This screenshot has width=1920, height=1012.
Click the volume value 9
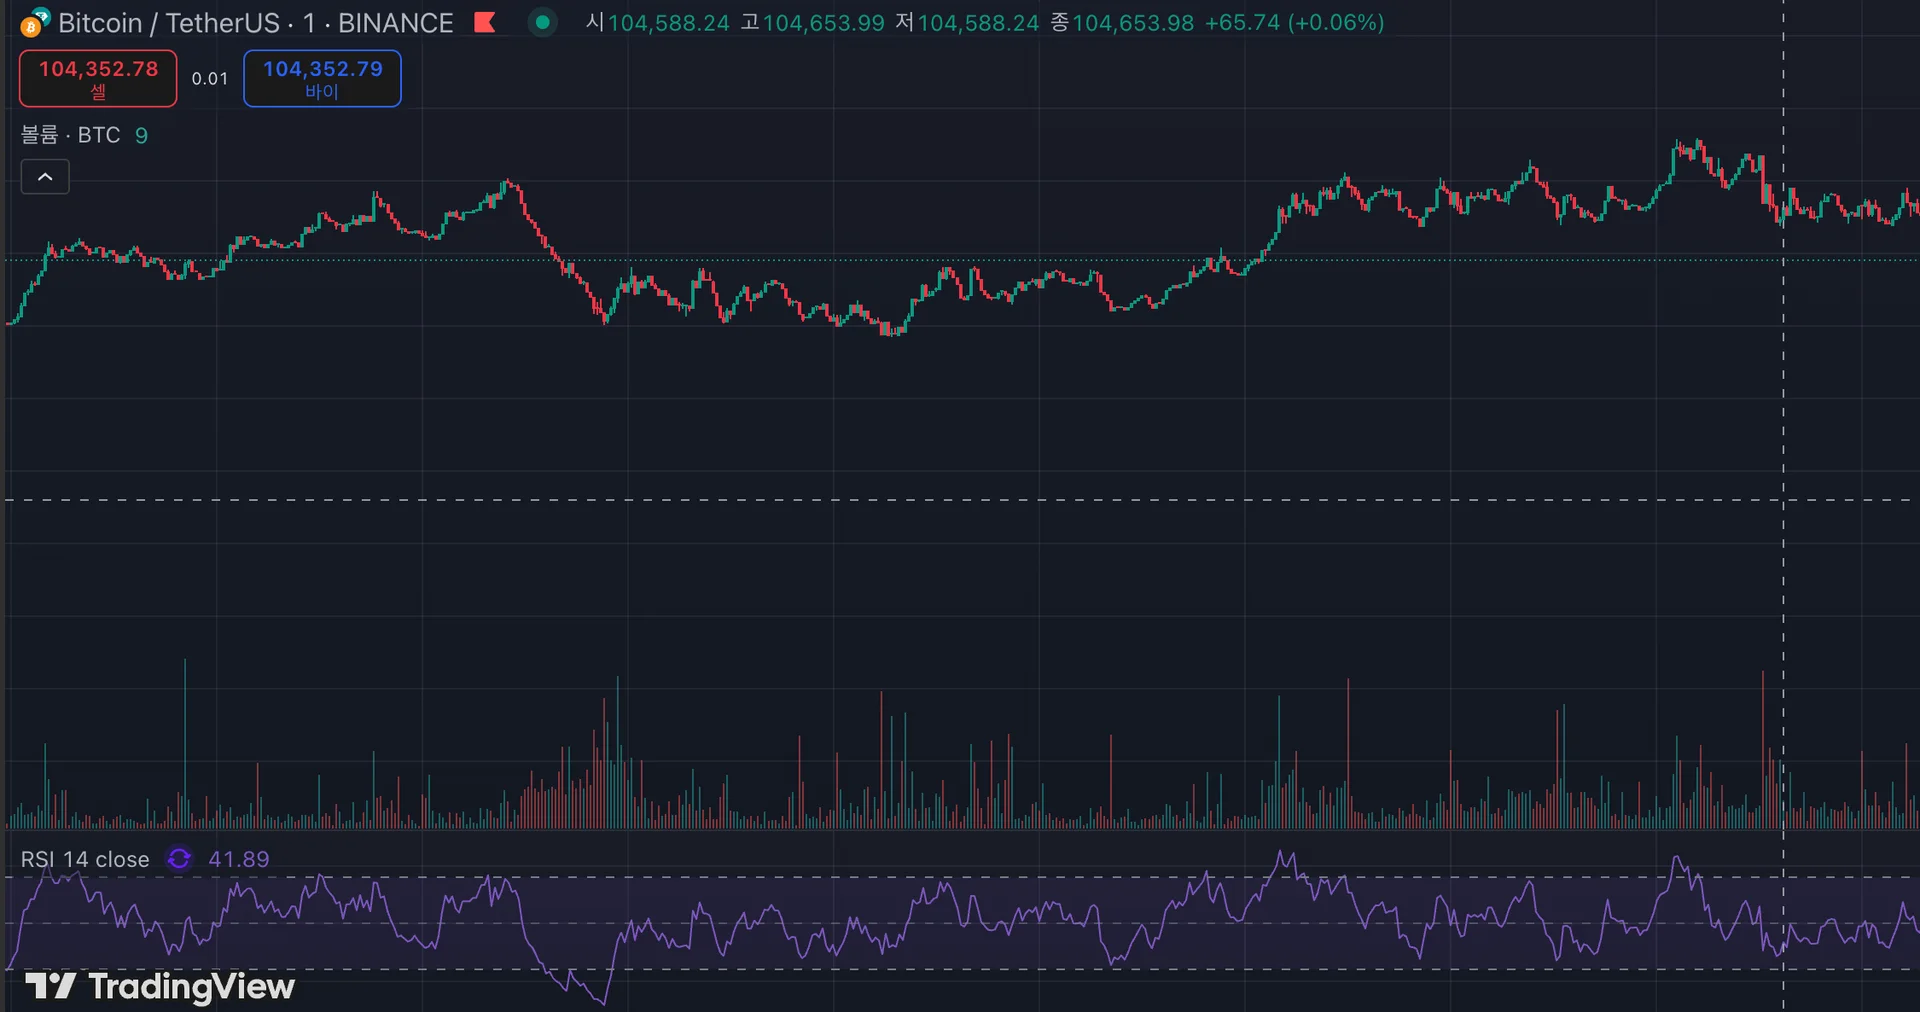point(141,135)
